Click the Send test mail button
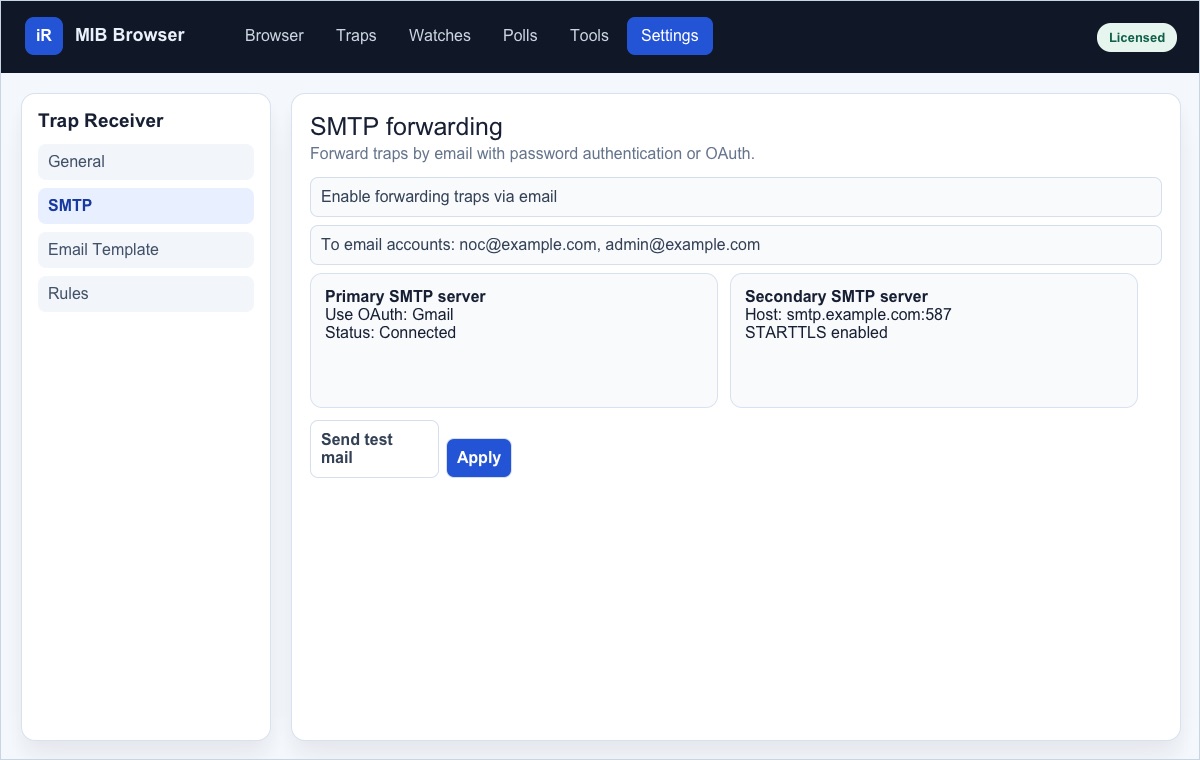Image resolution: width=1200 pixels, height=760 pixels. click(x=374, y=449)
